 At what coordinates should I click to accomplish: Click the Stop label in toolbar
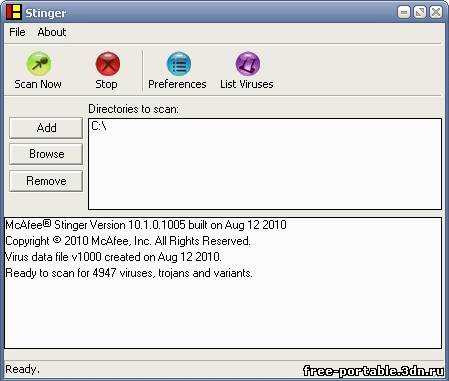pos(106,84)
